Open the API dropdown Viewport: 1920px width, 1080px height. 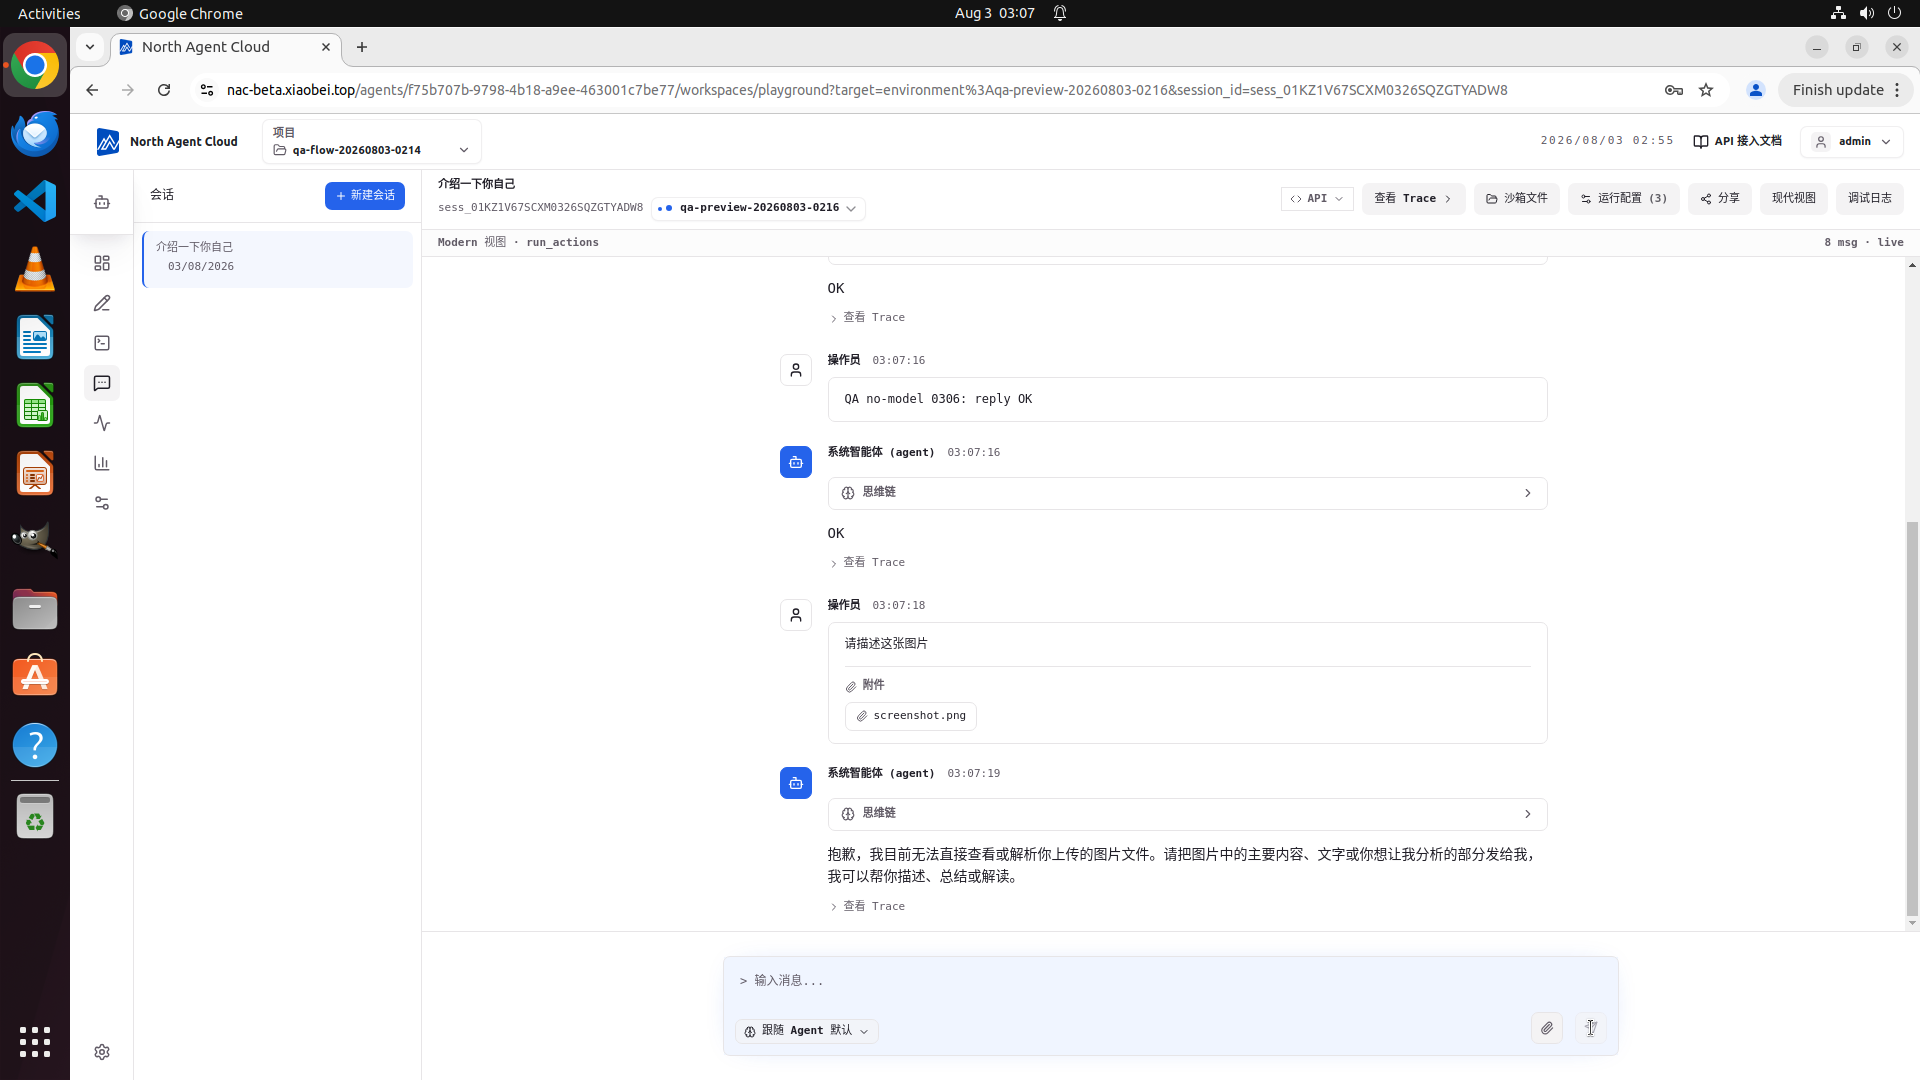pyautogui.click(x=1317, y=199)
